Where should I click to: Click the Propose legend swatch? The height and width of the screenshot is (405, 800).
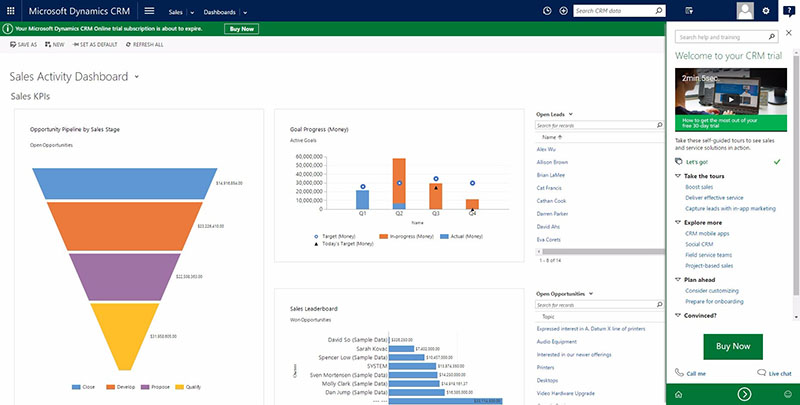(145, 387)
